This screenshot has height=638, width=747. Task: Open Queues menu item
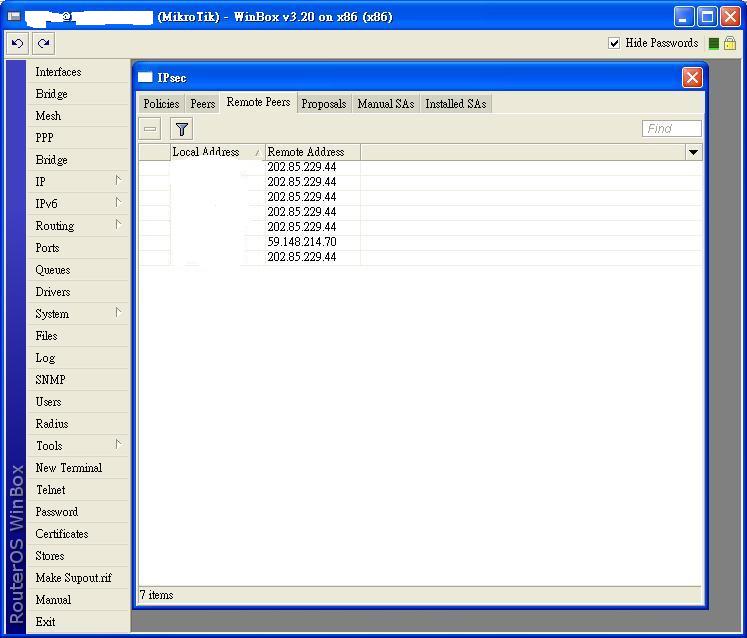[x=78, y=270]
